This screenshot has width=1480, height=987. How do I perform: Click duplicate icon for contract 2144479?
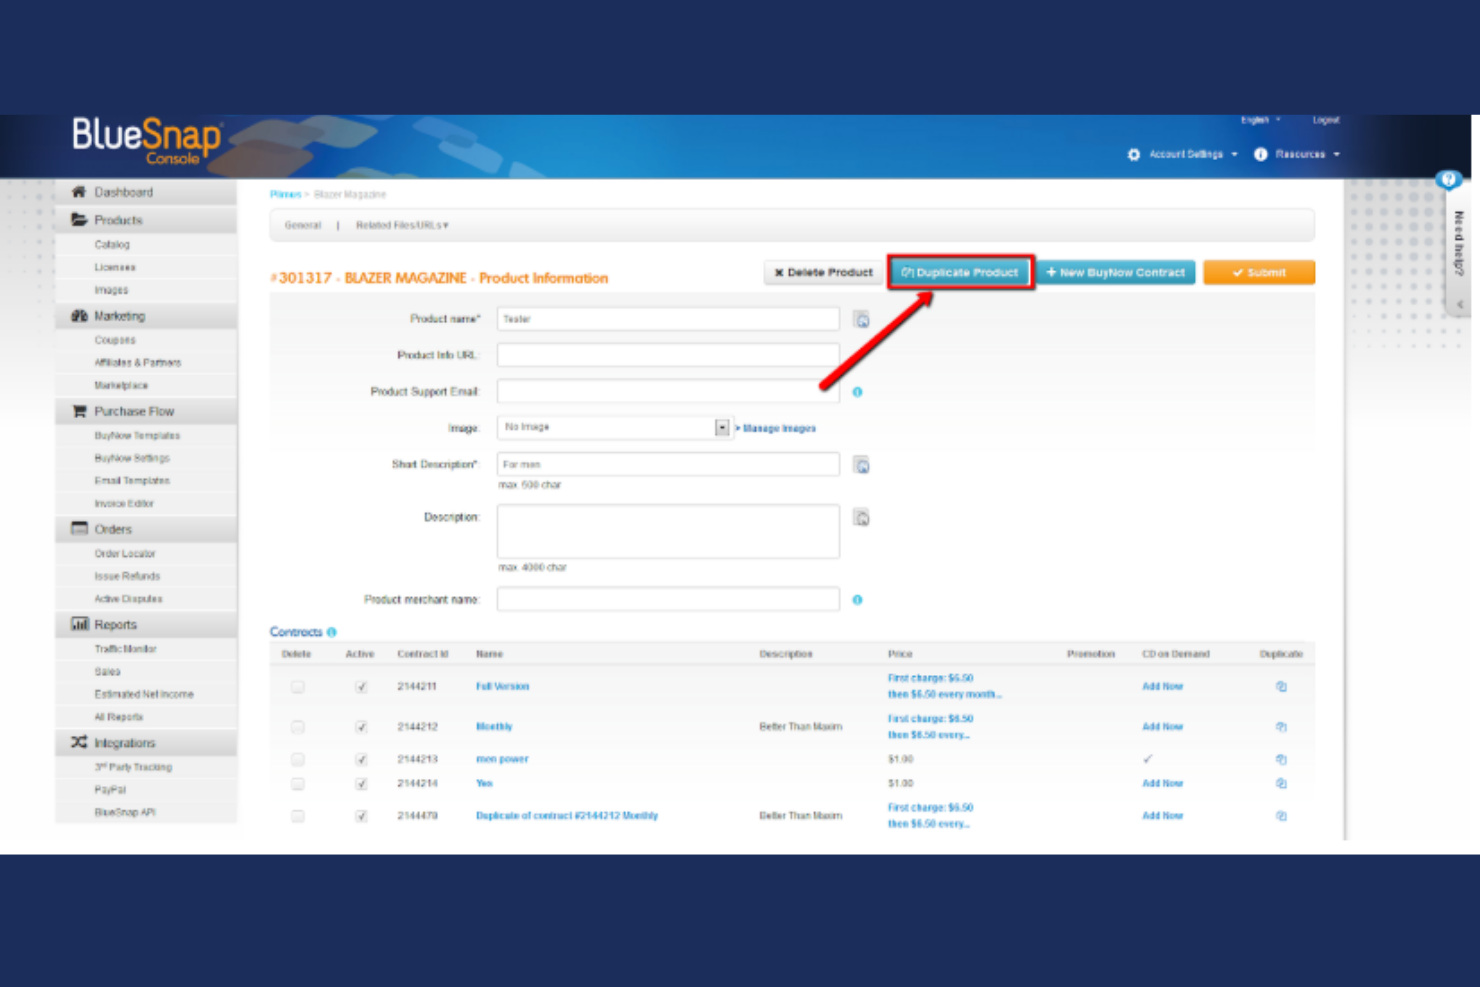click(1281, 816)
